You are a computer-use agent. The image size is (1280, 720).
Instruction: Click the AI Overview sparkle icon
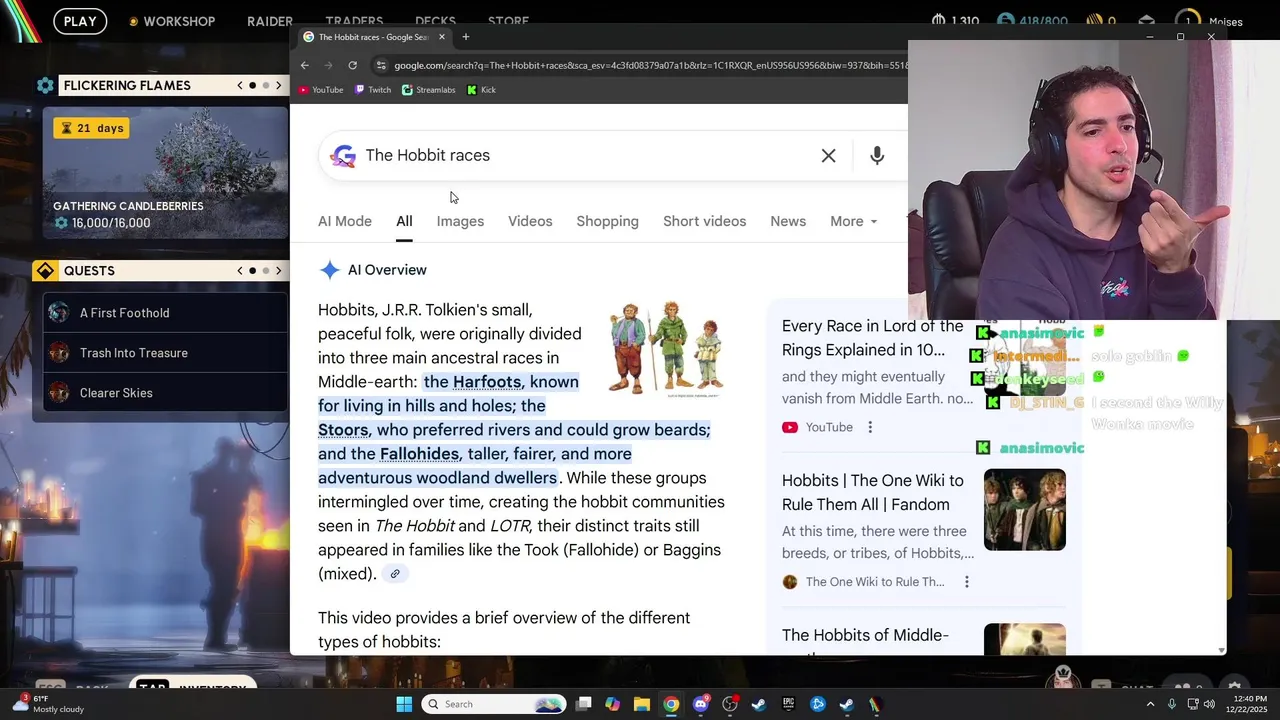click(329, 270)
